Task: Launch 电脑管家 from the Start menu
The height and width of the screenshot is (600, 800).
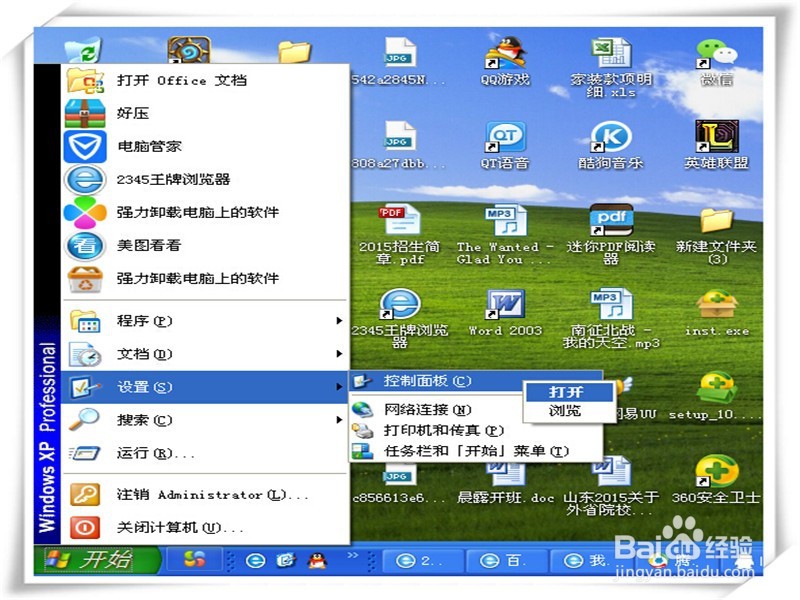Action: (205, 146)
